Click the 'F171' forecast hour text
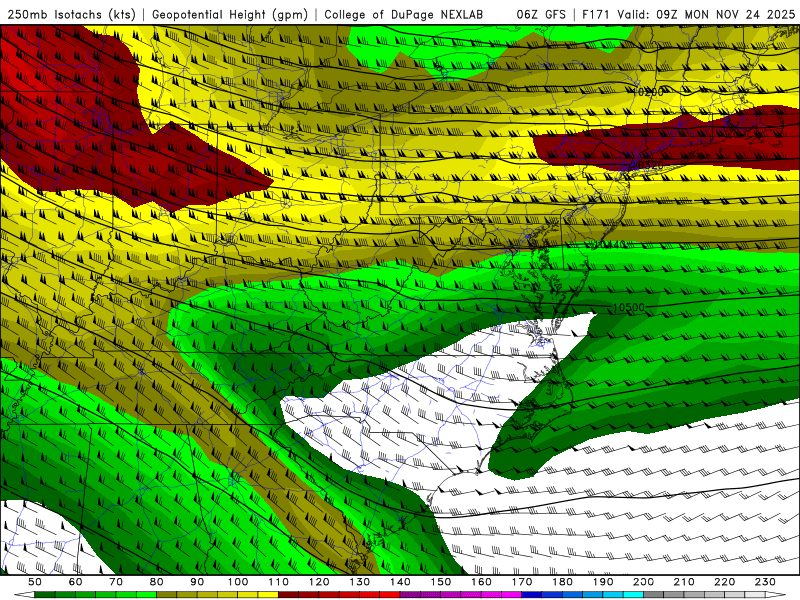Image resolution: width=800 pixels, height=600 pixels. coord(596,14)
